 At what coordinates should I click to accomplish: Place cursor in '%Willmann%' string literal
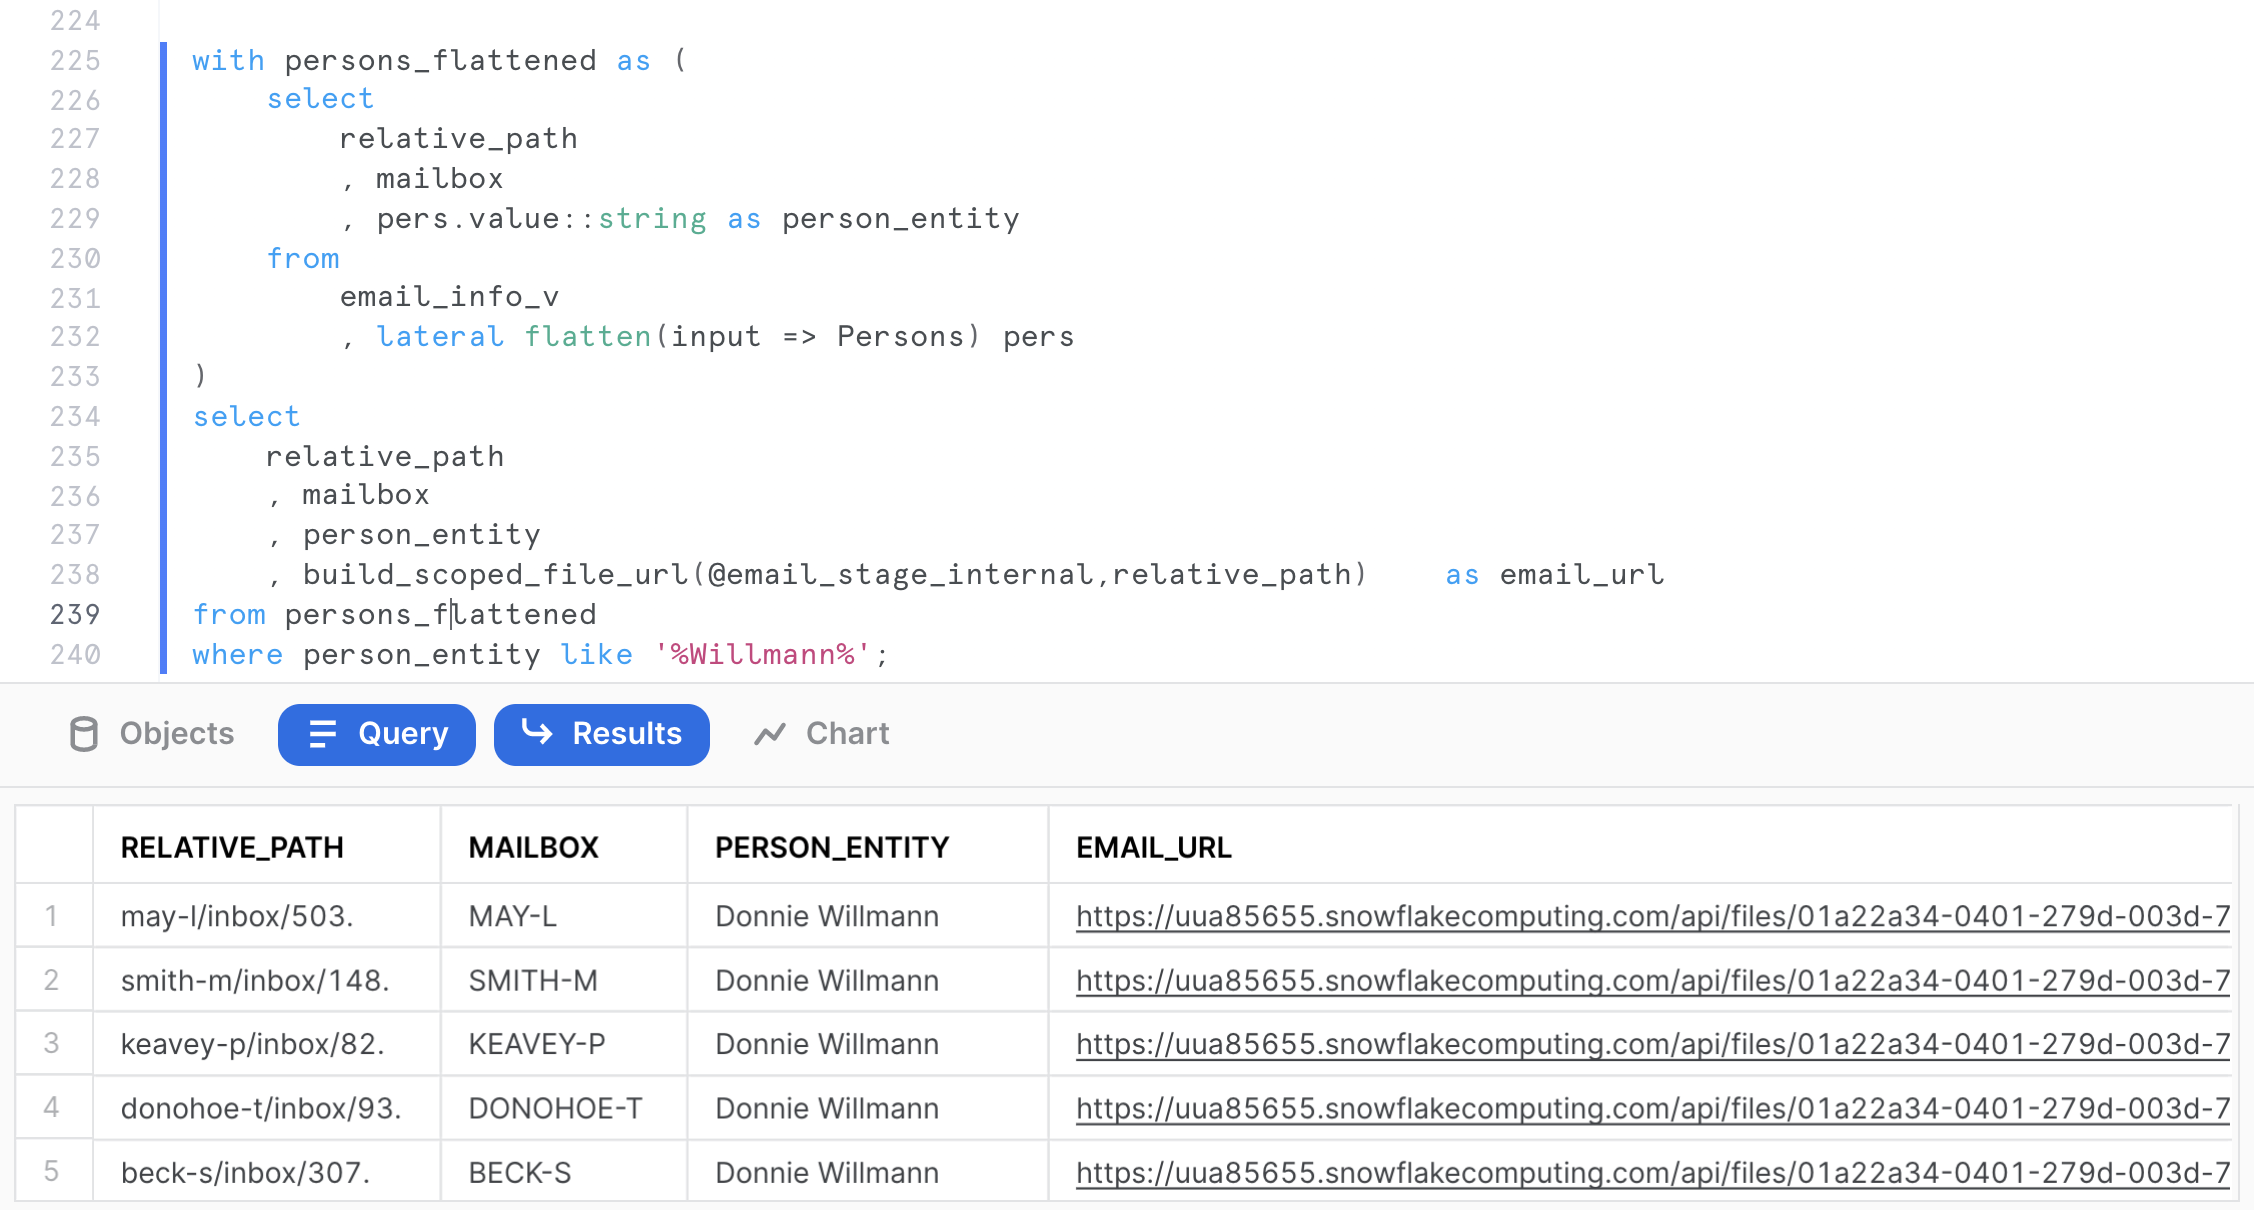tap(762, 654)
